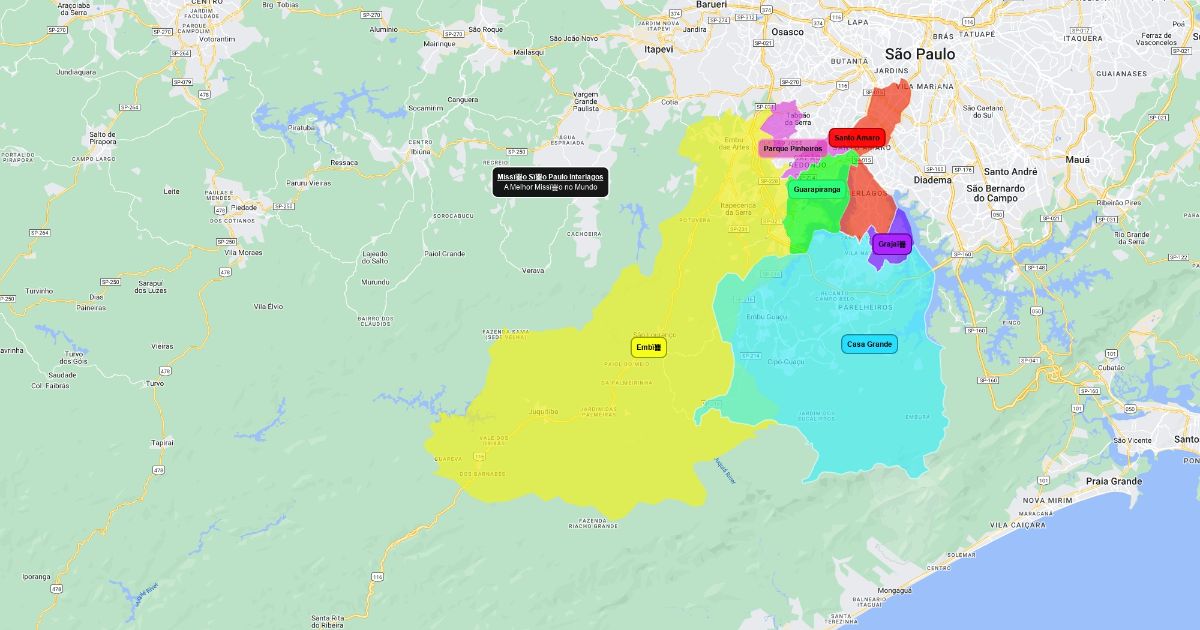Click the 'A Melhor Missão no Mundo' subtitle

(x=550, y=187)
